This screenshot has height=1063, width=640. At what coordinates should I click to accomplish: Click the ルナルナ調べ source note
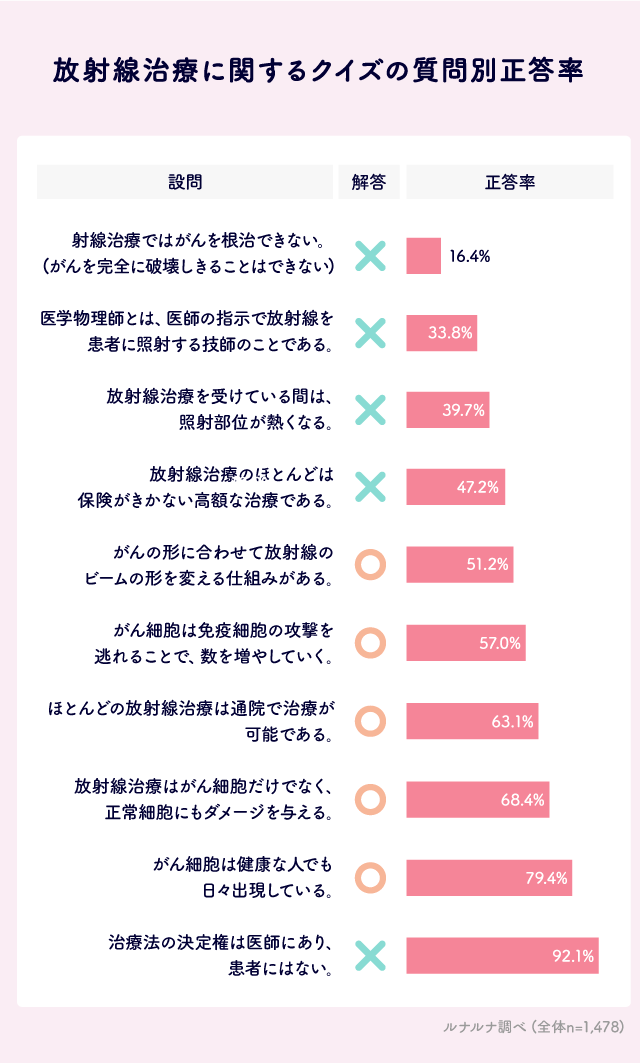point(533,1026)
